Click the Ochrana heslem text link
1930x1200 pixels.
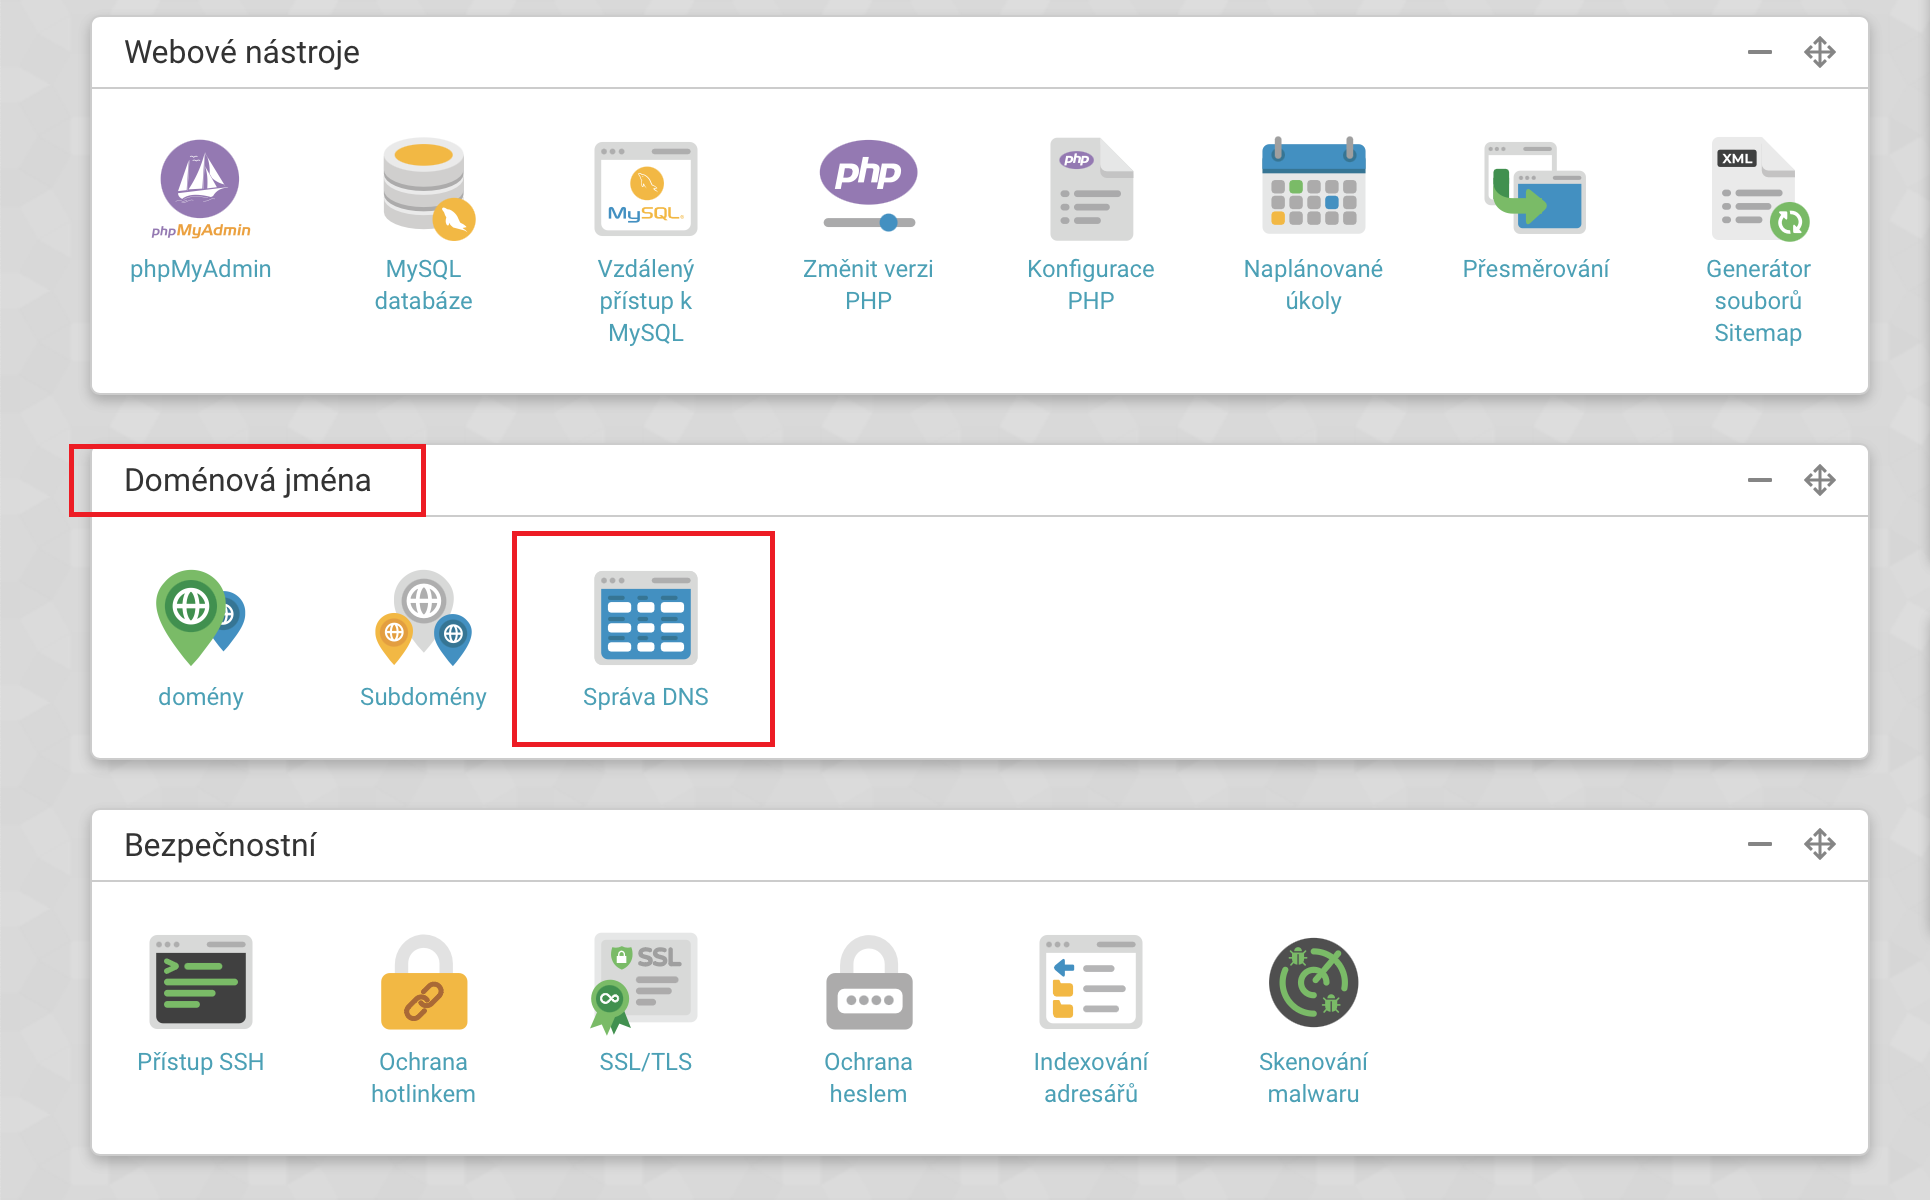[x=868, y=1078]
